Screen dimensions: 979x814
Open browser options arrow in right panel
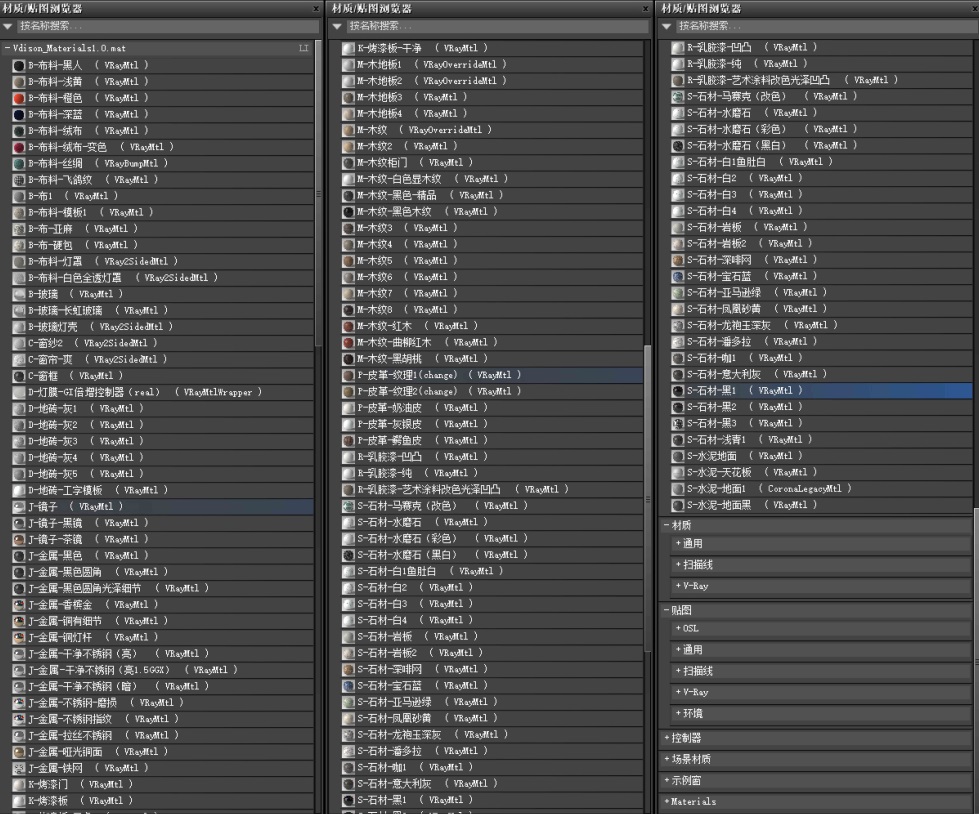pos(667,26)
